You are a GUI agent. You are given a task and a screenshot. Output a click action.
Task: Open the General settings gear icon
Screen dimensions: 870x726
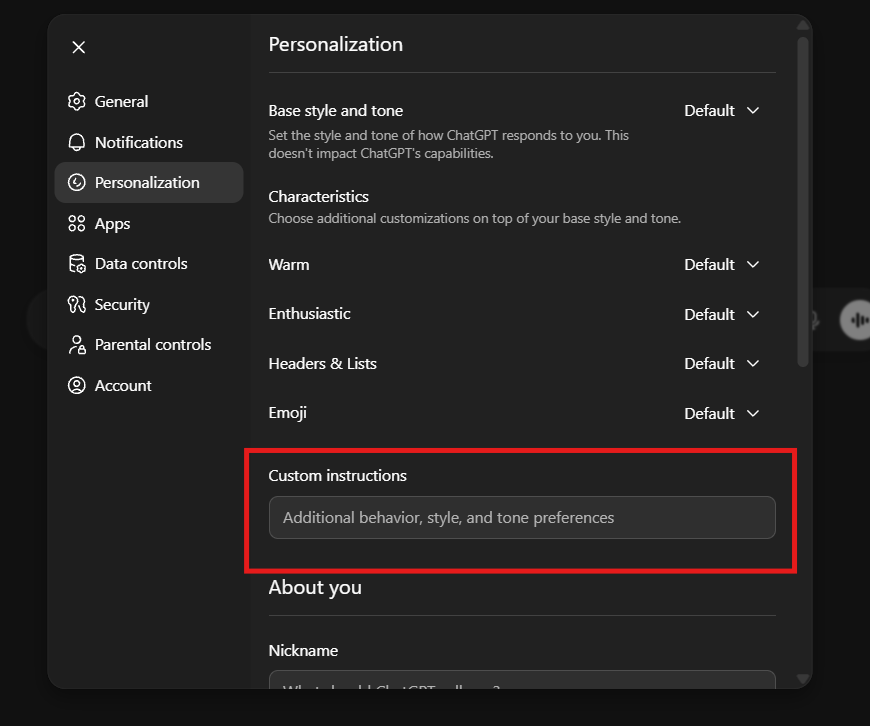(78, 101)
